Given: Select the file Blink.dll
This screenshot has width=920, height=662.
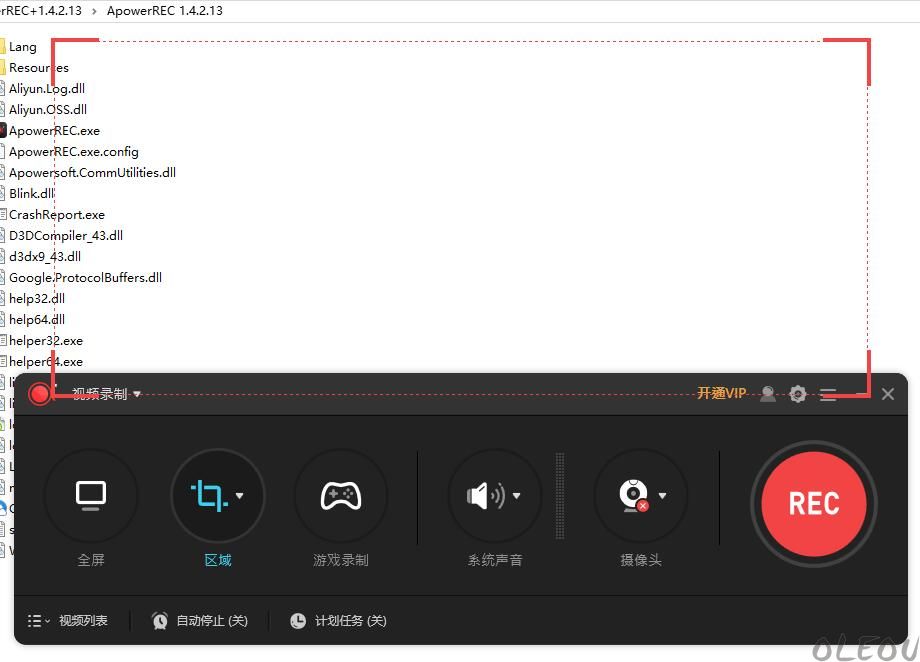Looking at the screenshot, I should coord(32,194).
